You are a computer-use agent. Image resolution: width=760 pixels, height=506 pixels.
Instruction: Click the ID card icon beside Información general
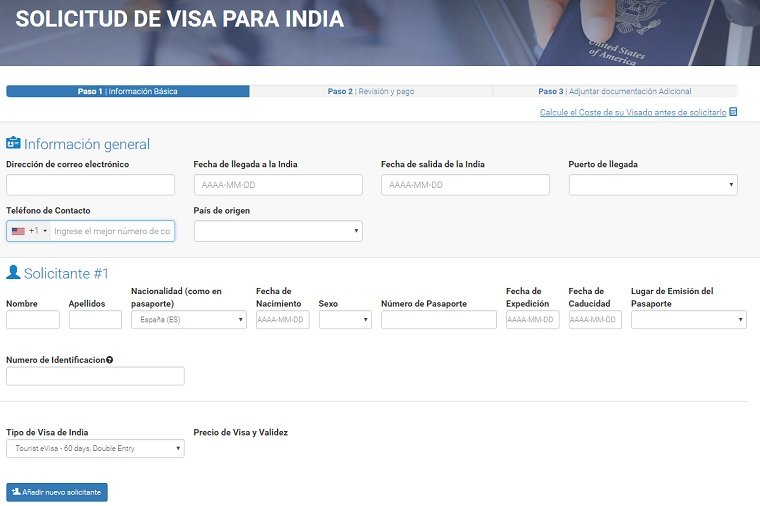pos(13,143)
